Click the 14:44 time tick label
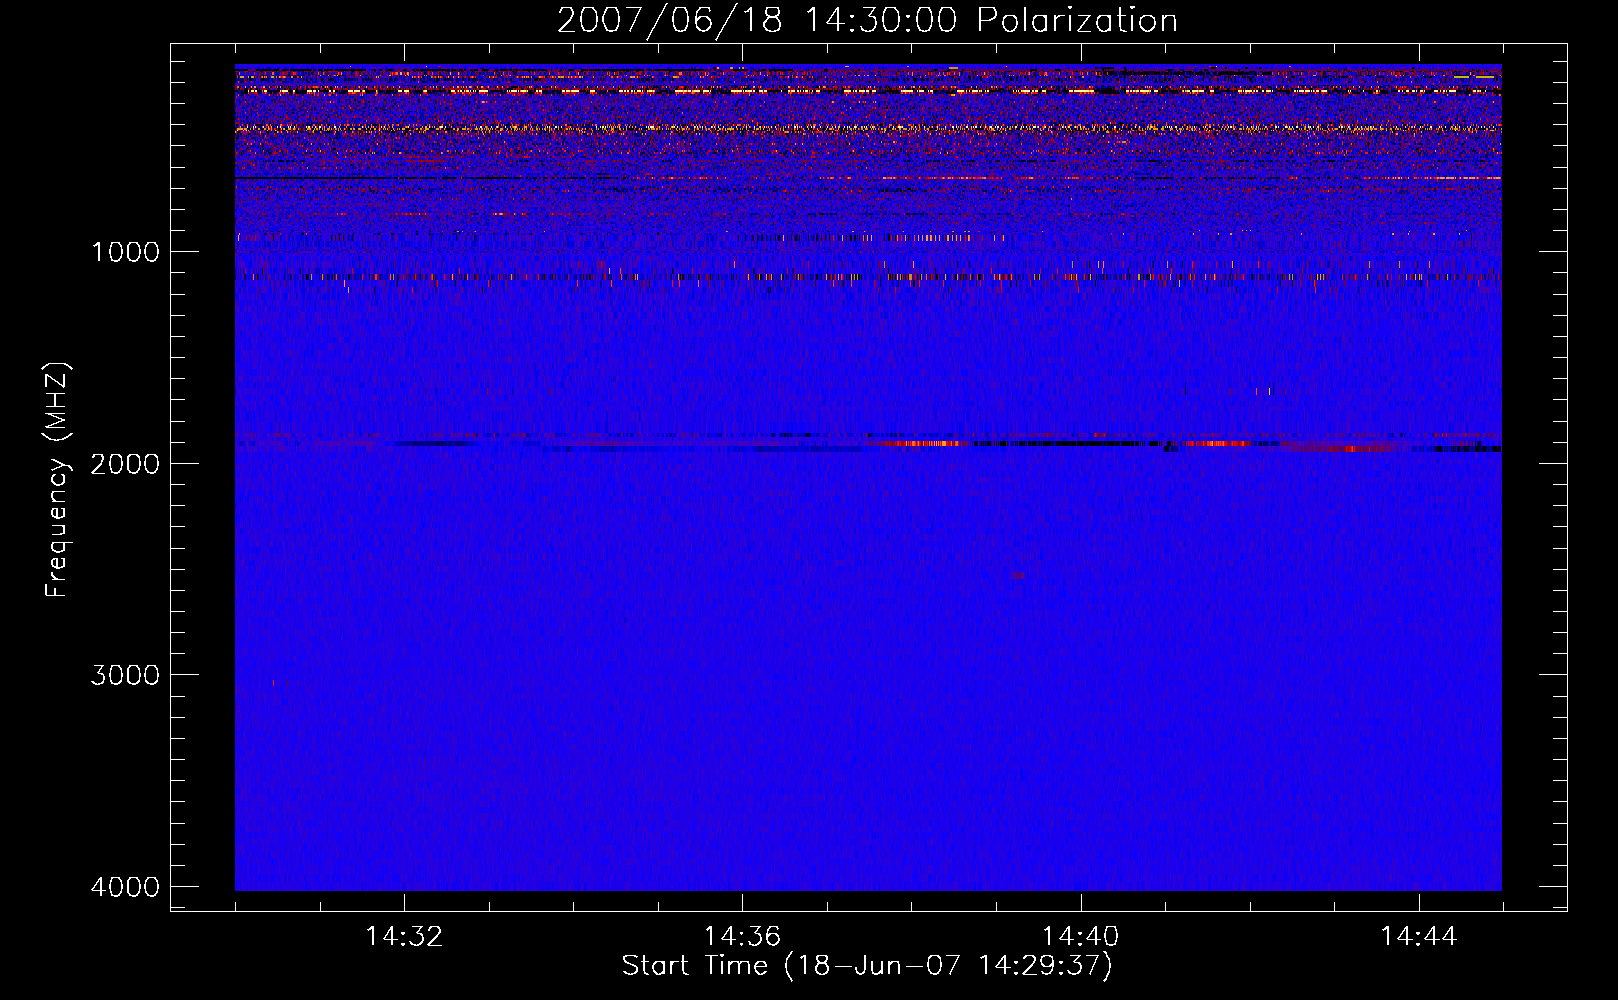 (1418, 937)
